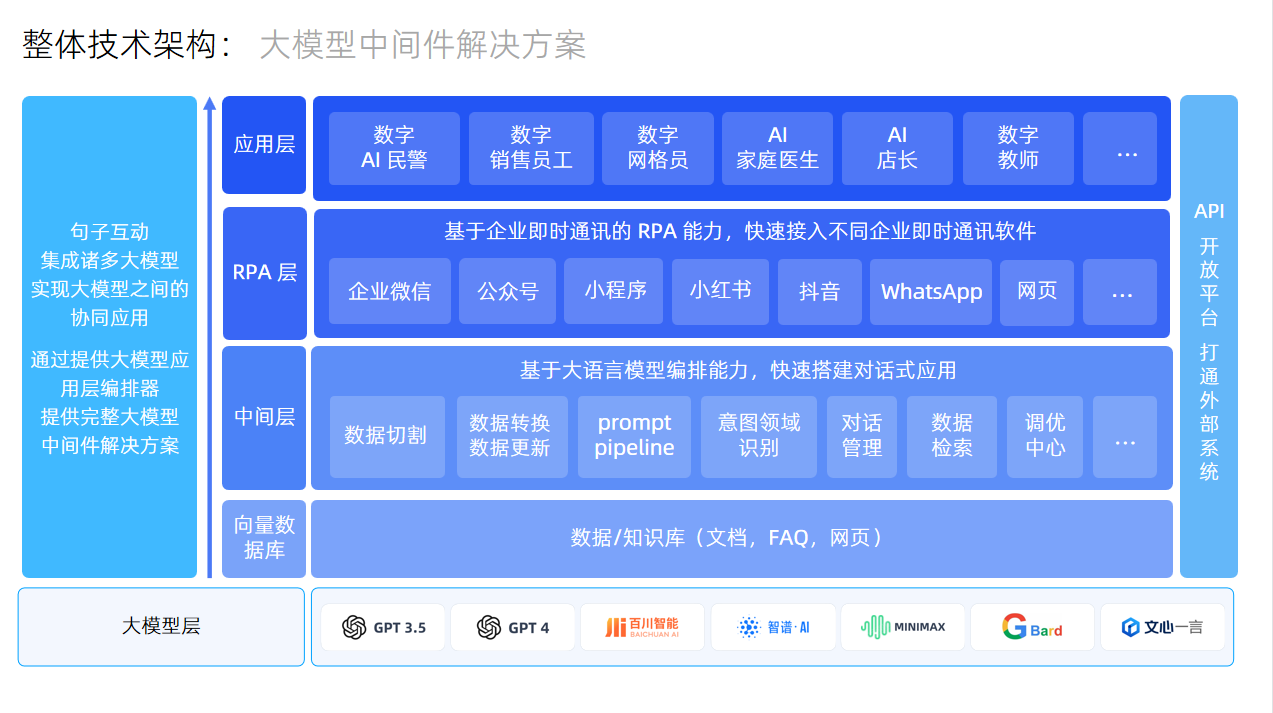1273x713 pixels.
Task: Select the 公众号 box
Action: point(507,292)
